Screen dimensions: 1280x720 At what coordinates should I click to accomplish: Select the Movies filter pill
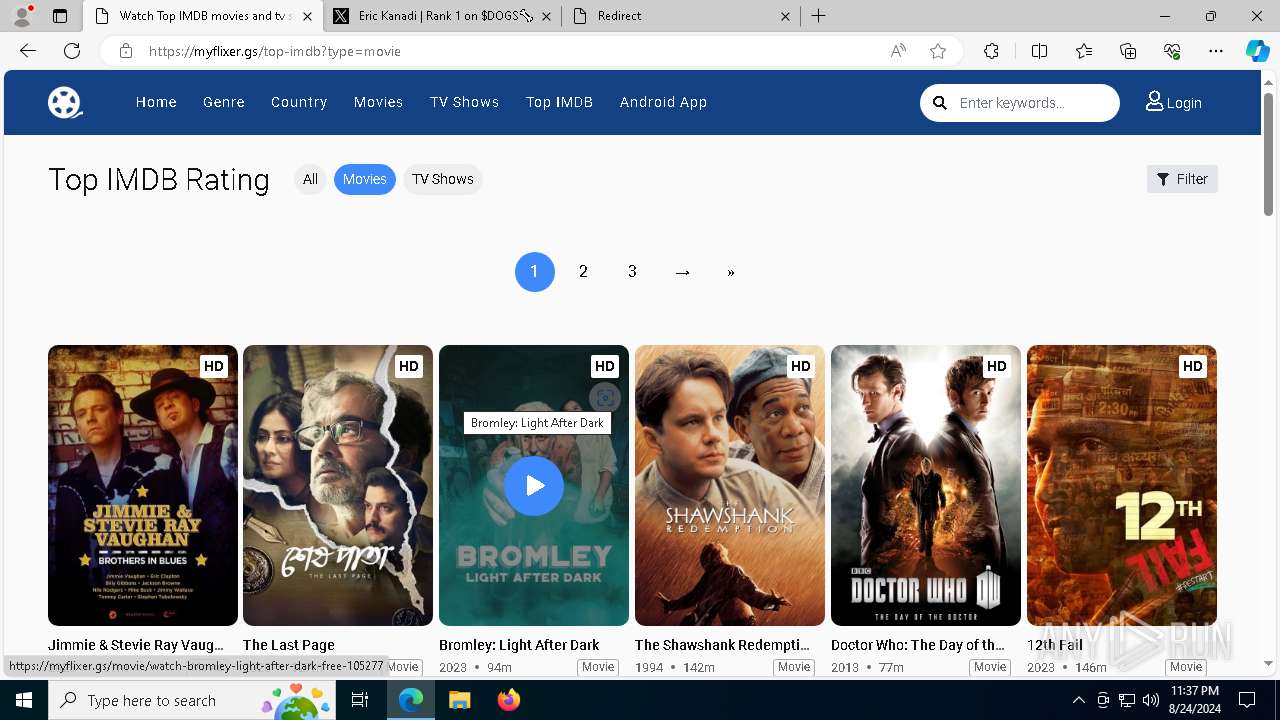[365, 179]
